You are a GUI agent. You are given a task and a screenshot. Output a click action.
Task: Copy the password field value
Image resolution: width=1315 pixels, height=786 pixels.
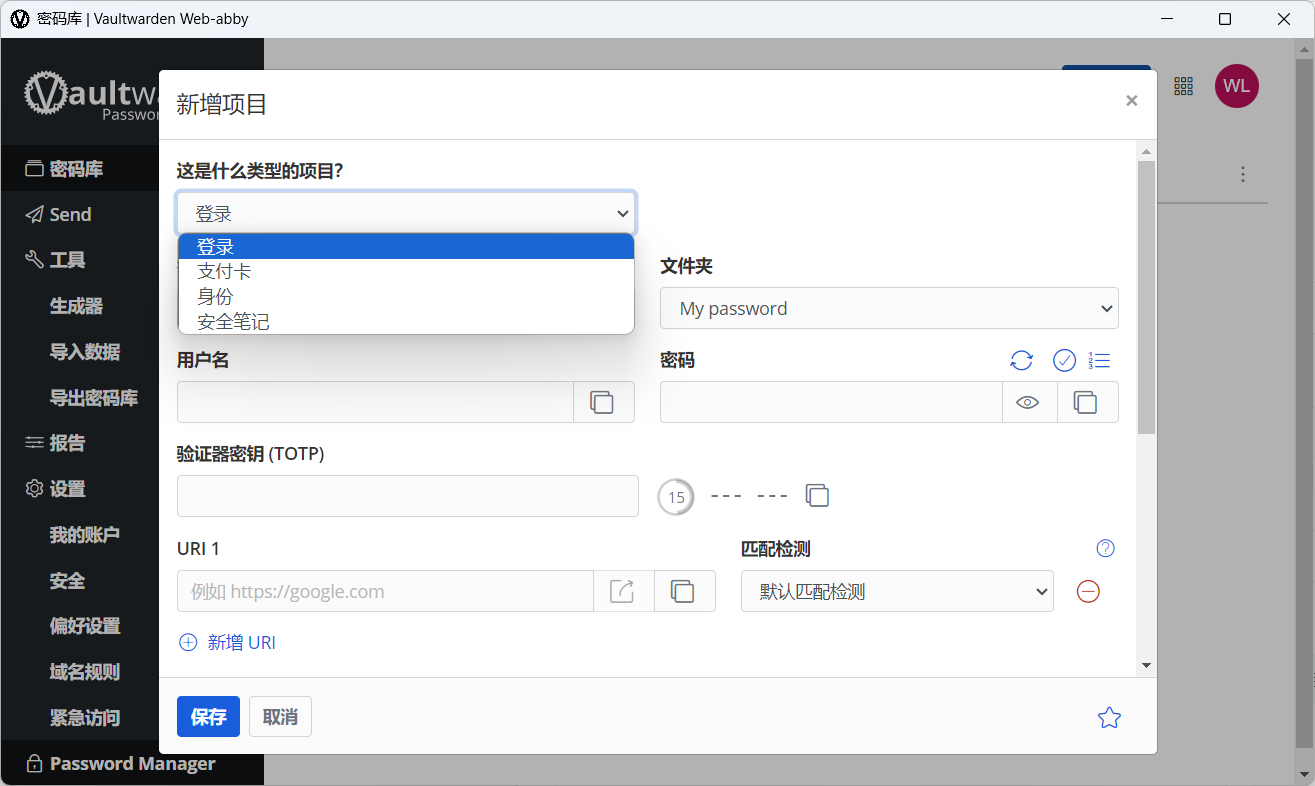[1086, 402]
